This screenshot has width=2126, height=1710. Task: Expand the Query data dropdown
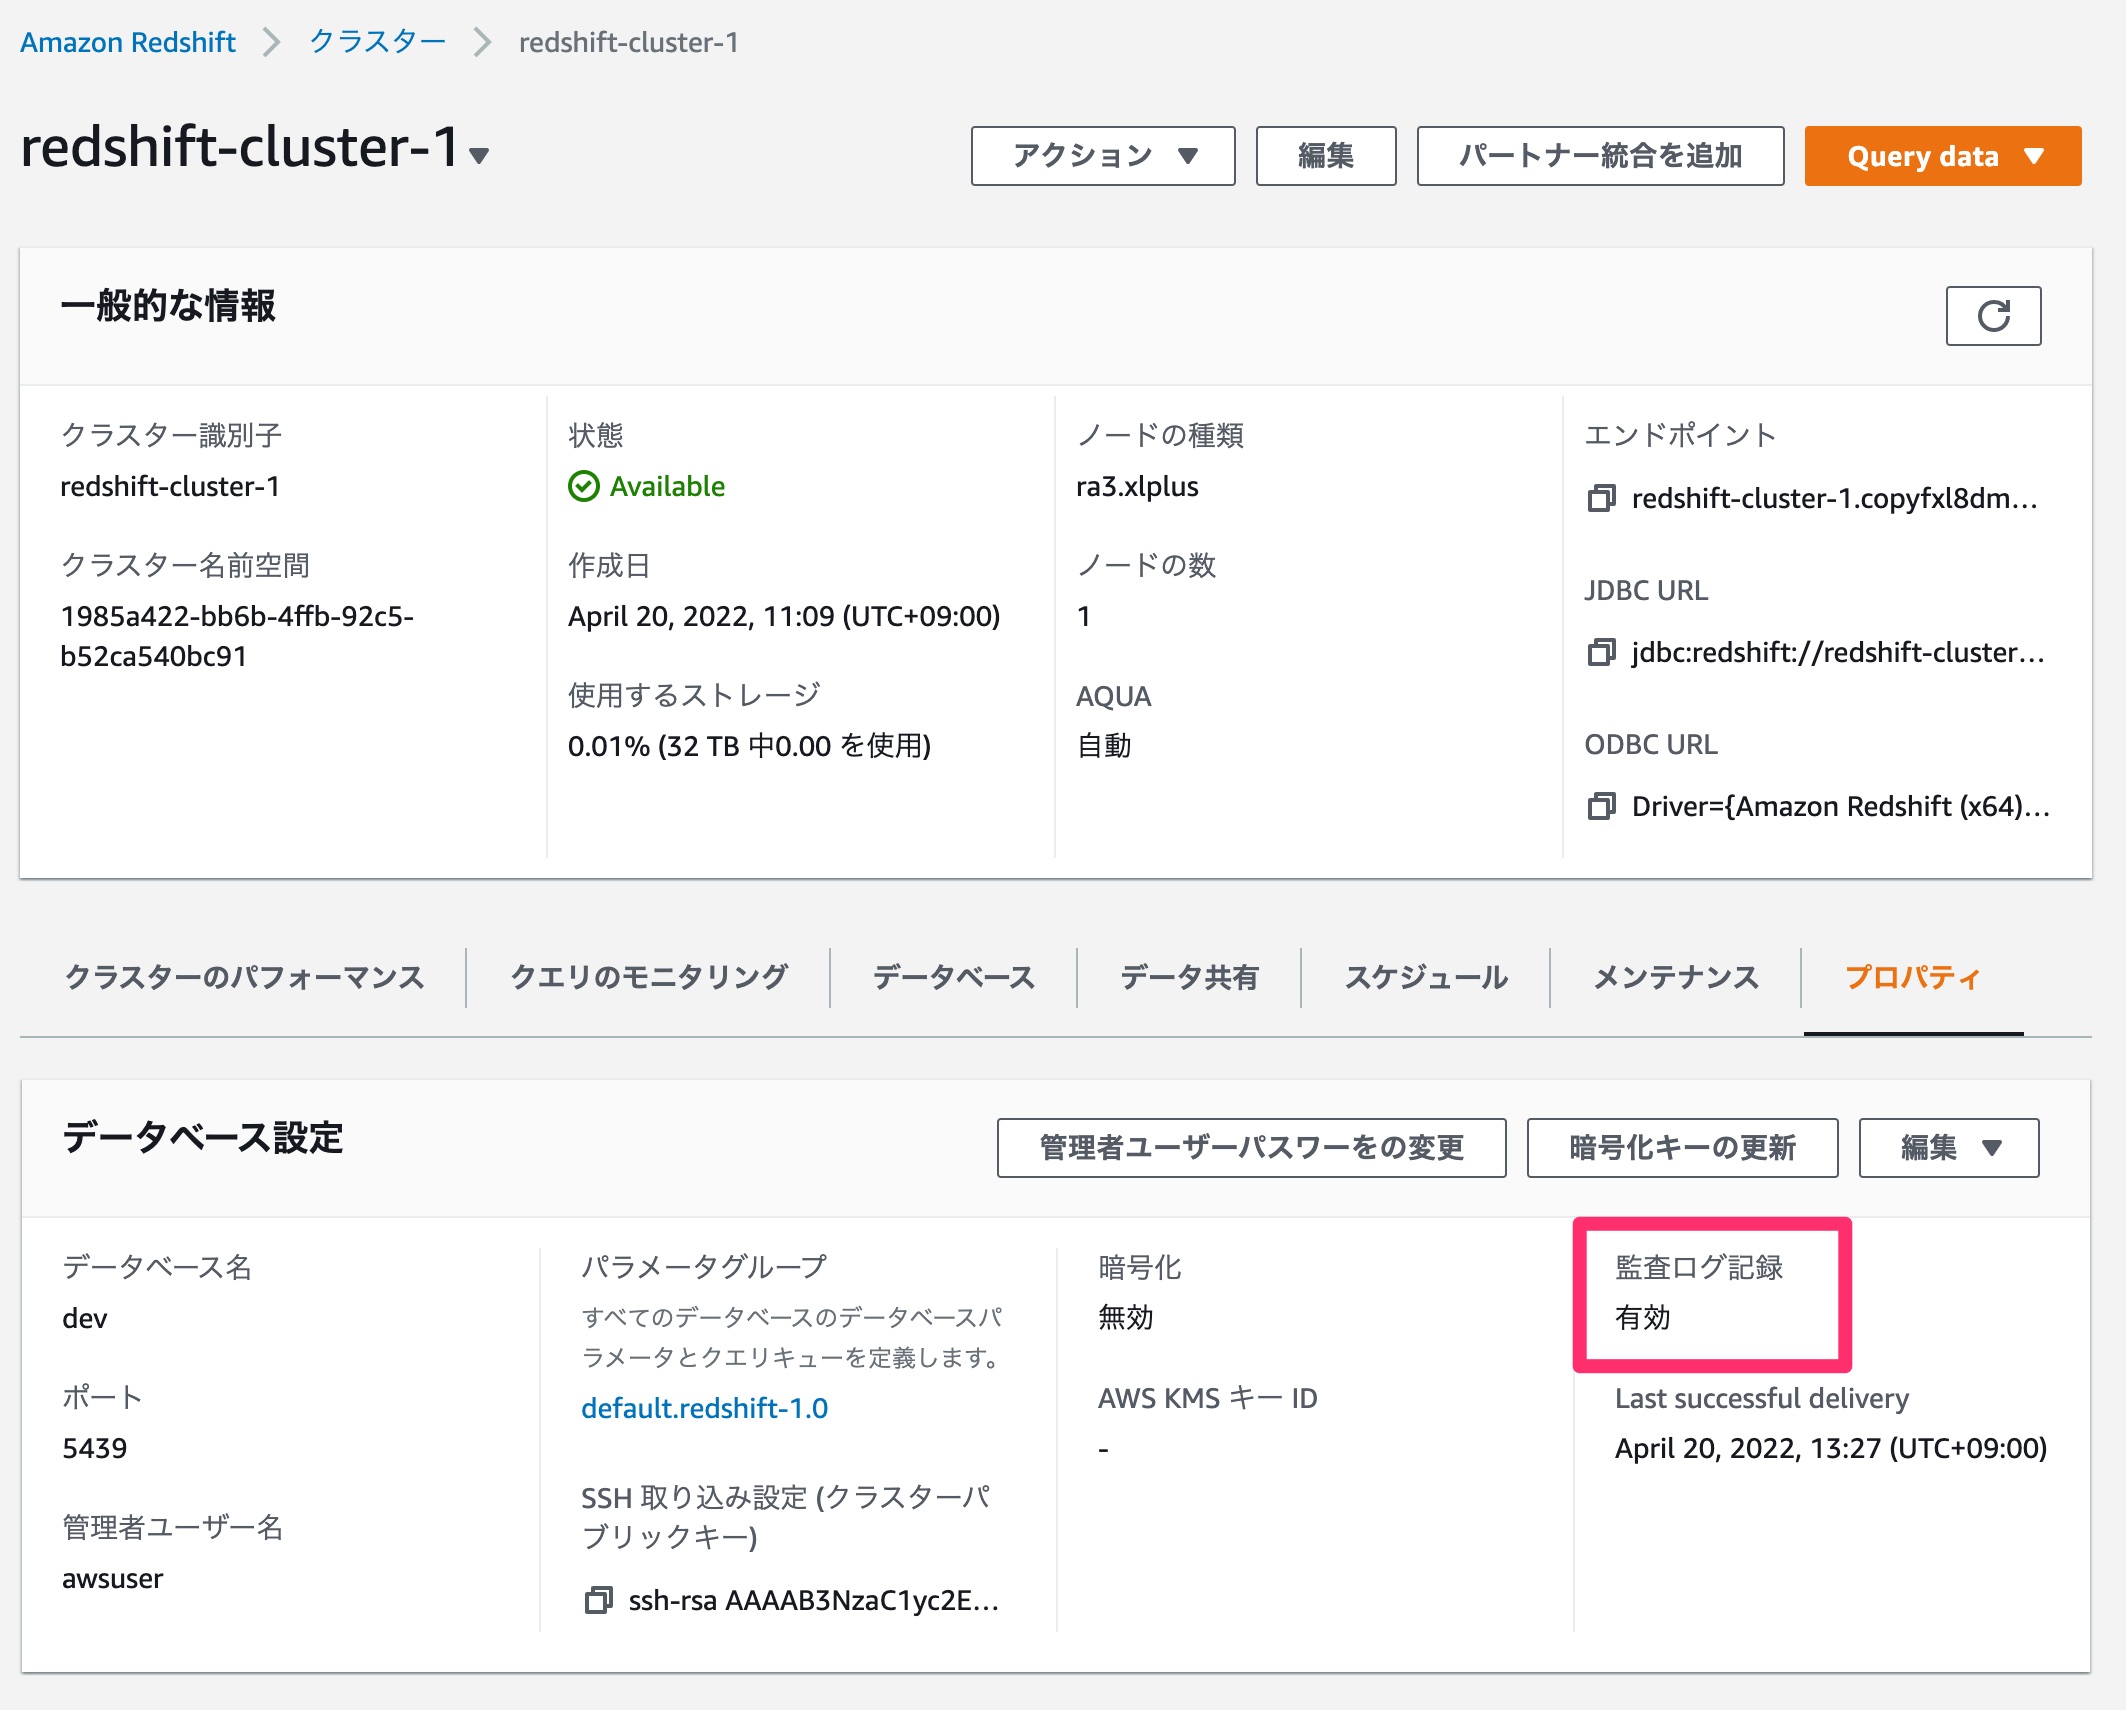1942,156
